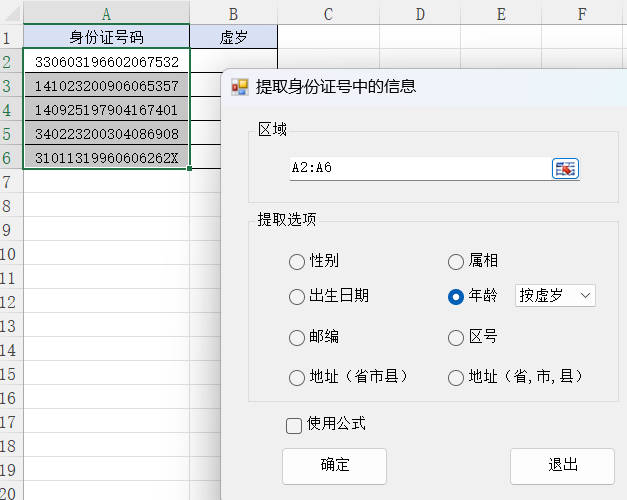Select row 8 header
Image resolution: width=627 pixels, height=500 pixels.
pos(11,206)
